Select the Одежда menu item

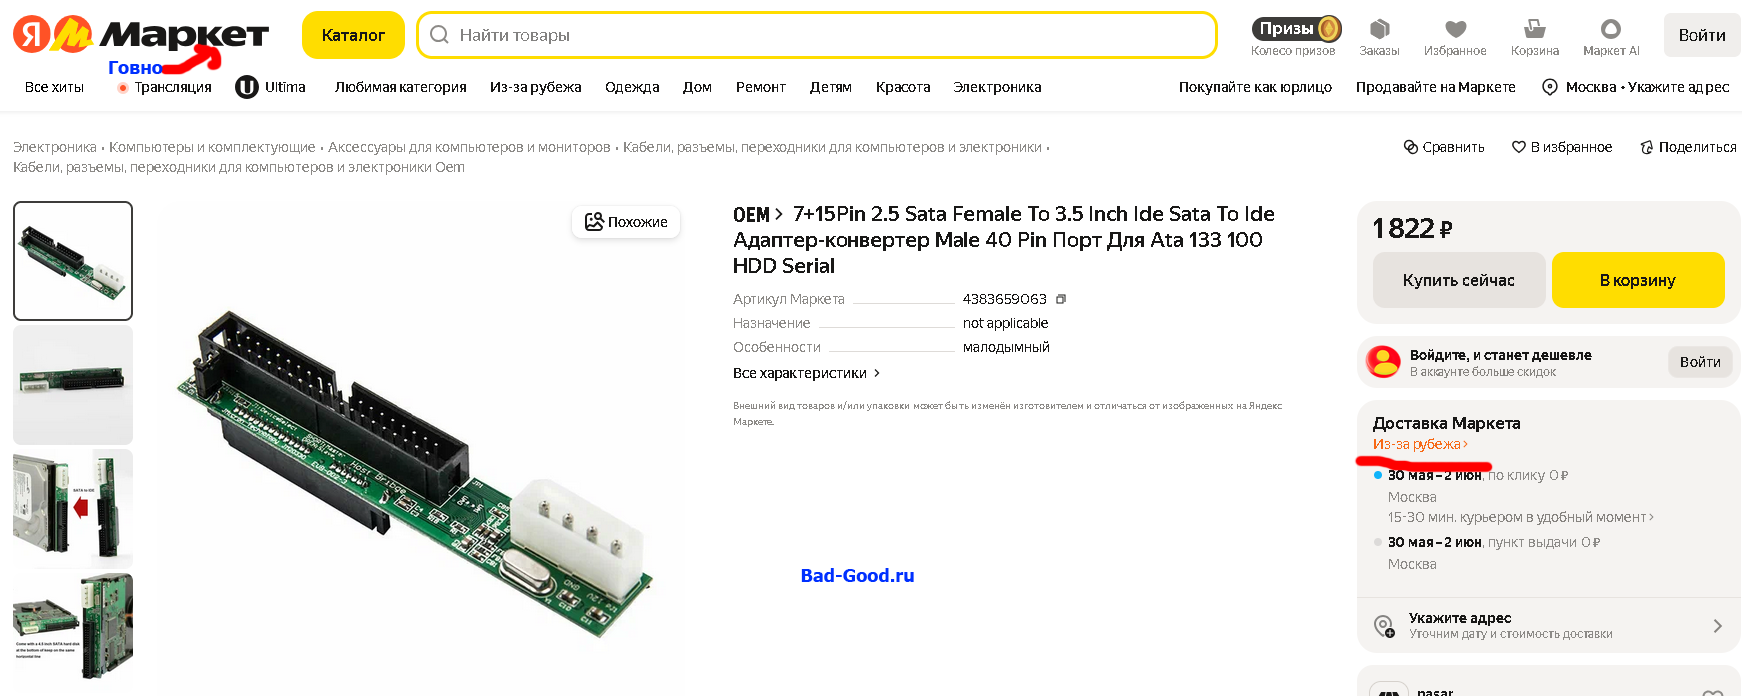point(632,87)
